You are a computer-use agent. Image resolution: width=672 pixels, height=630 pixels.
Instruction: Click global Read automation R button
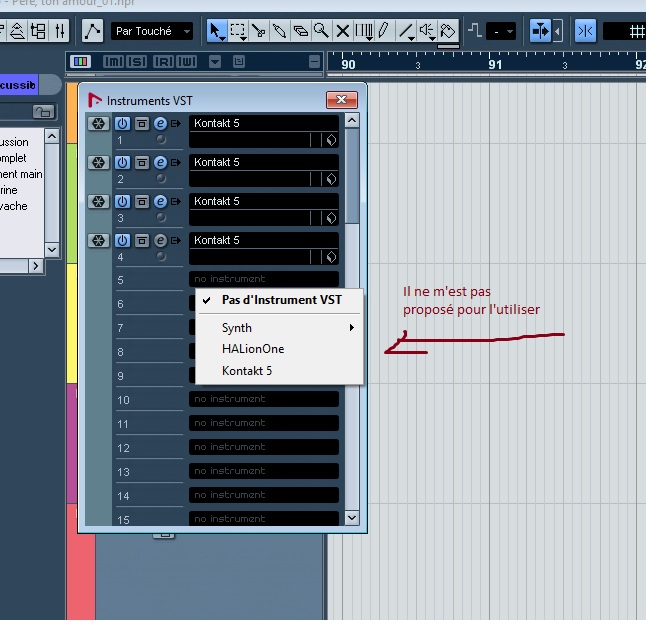(x=163, y=62)
